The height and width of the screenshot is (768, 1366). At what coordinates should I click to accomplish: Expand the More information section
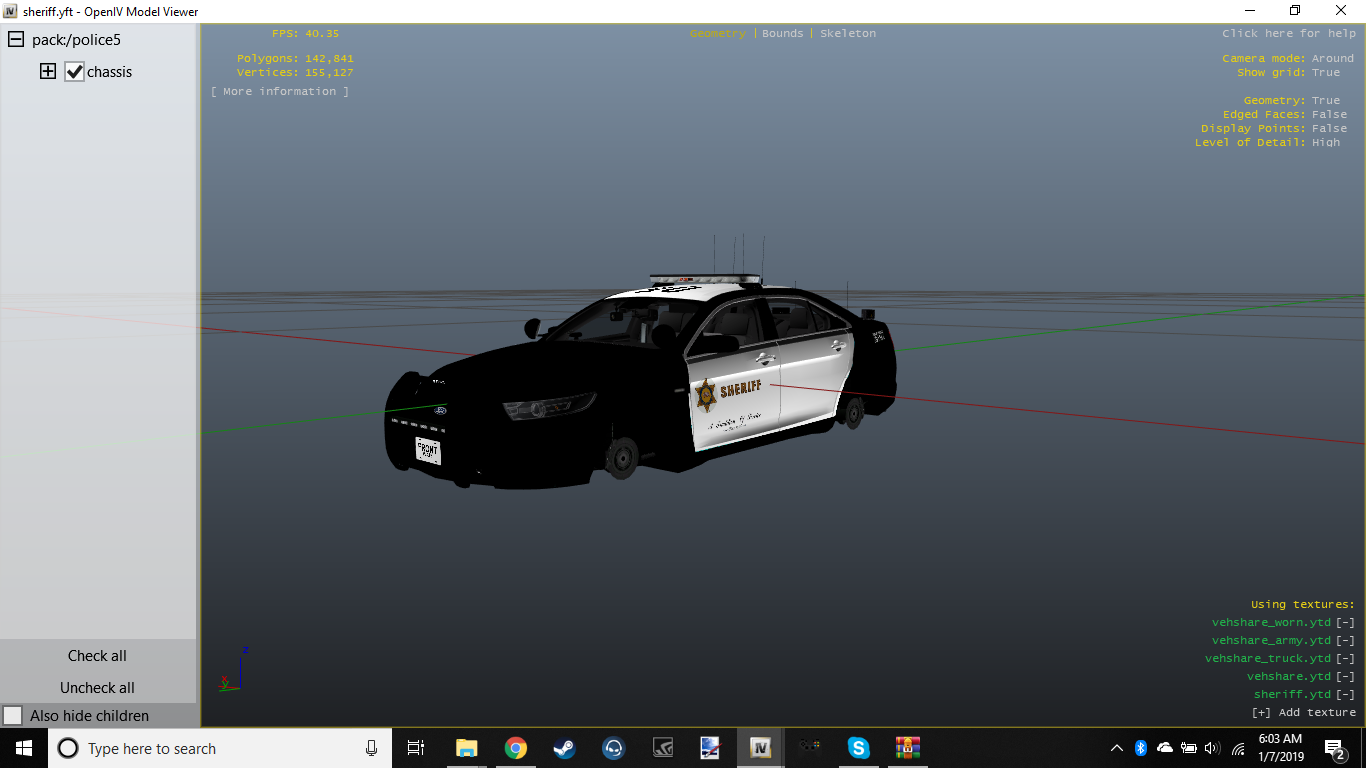click(x=280, y=92)
